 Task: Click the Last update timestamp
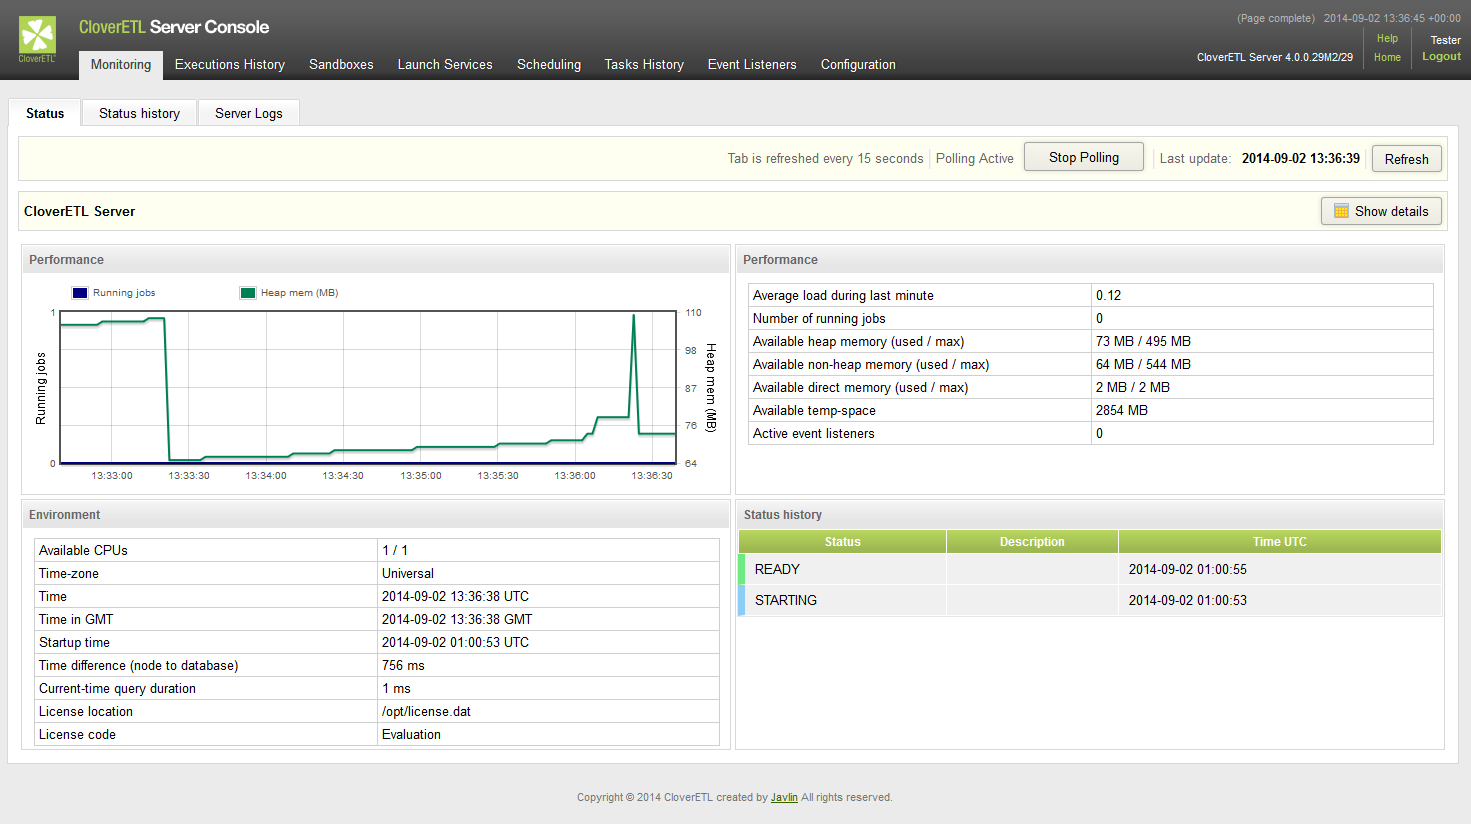click(x=1300, y=158)
